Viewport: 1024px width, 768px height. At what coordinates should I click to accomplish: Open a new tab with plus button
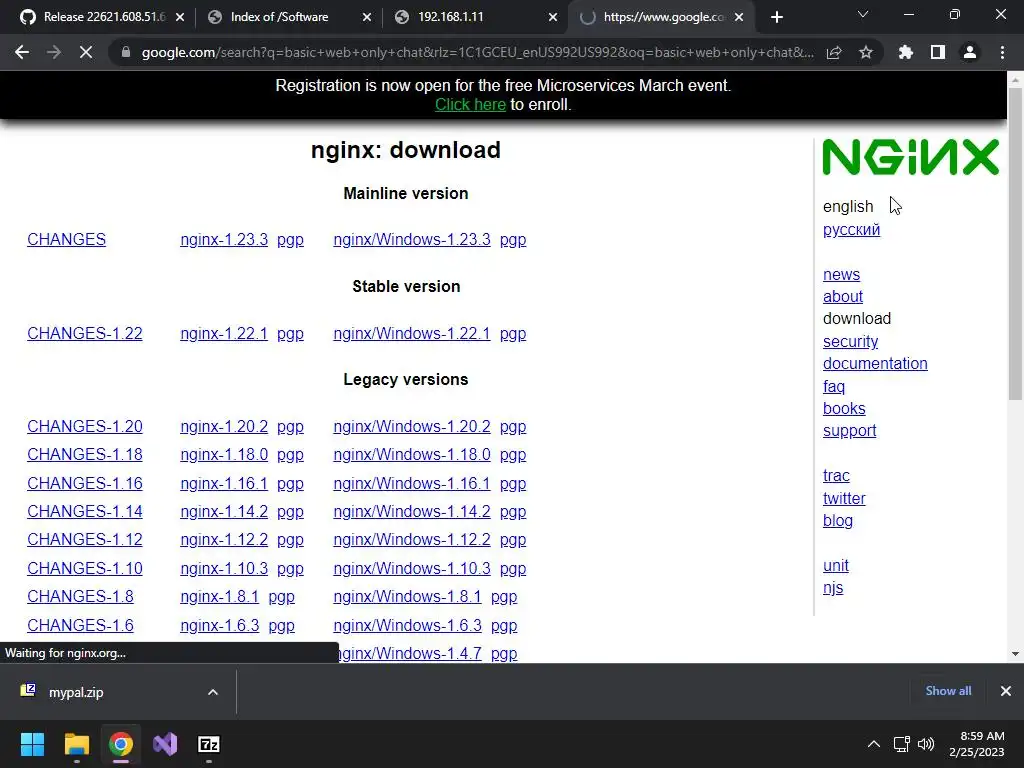point(776,17)
